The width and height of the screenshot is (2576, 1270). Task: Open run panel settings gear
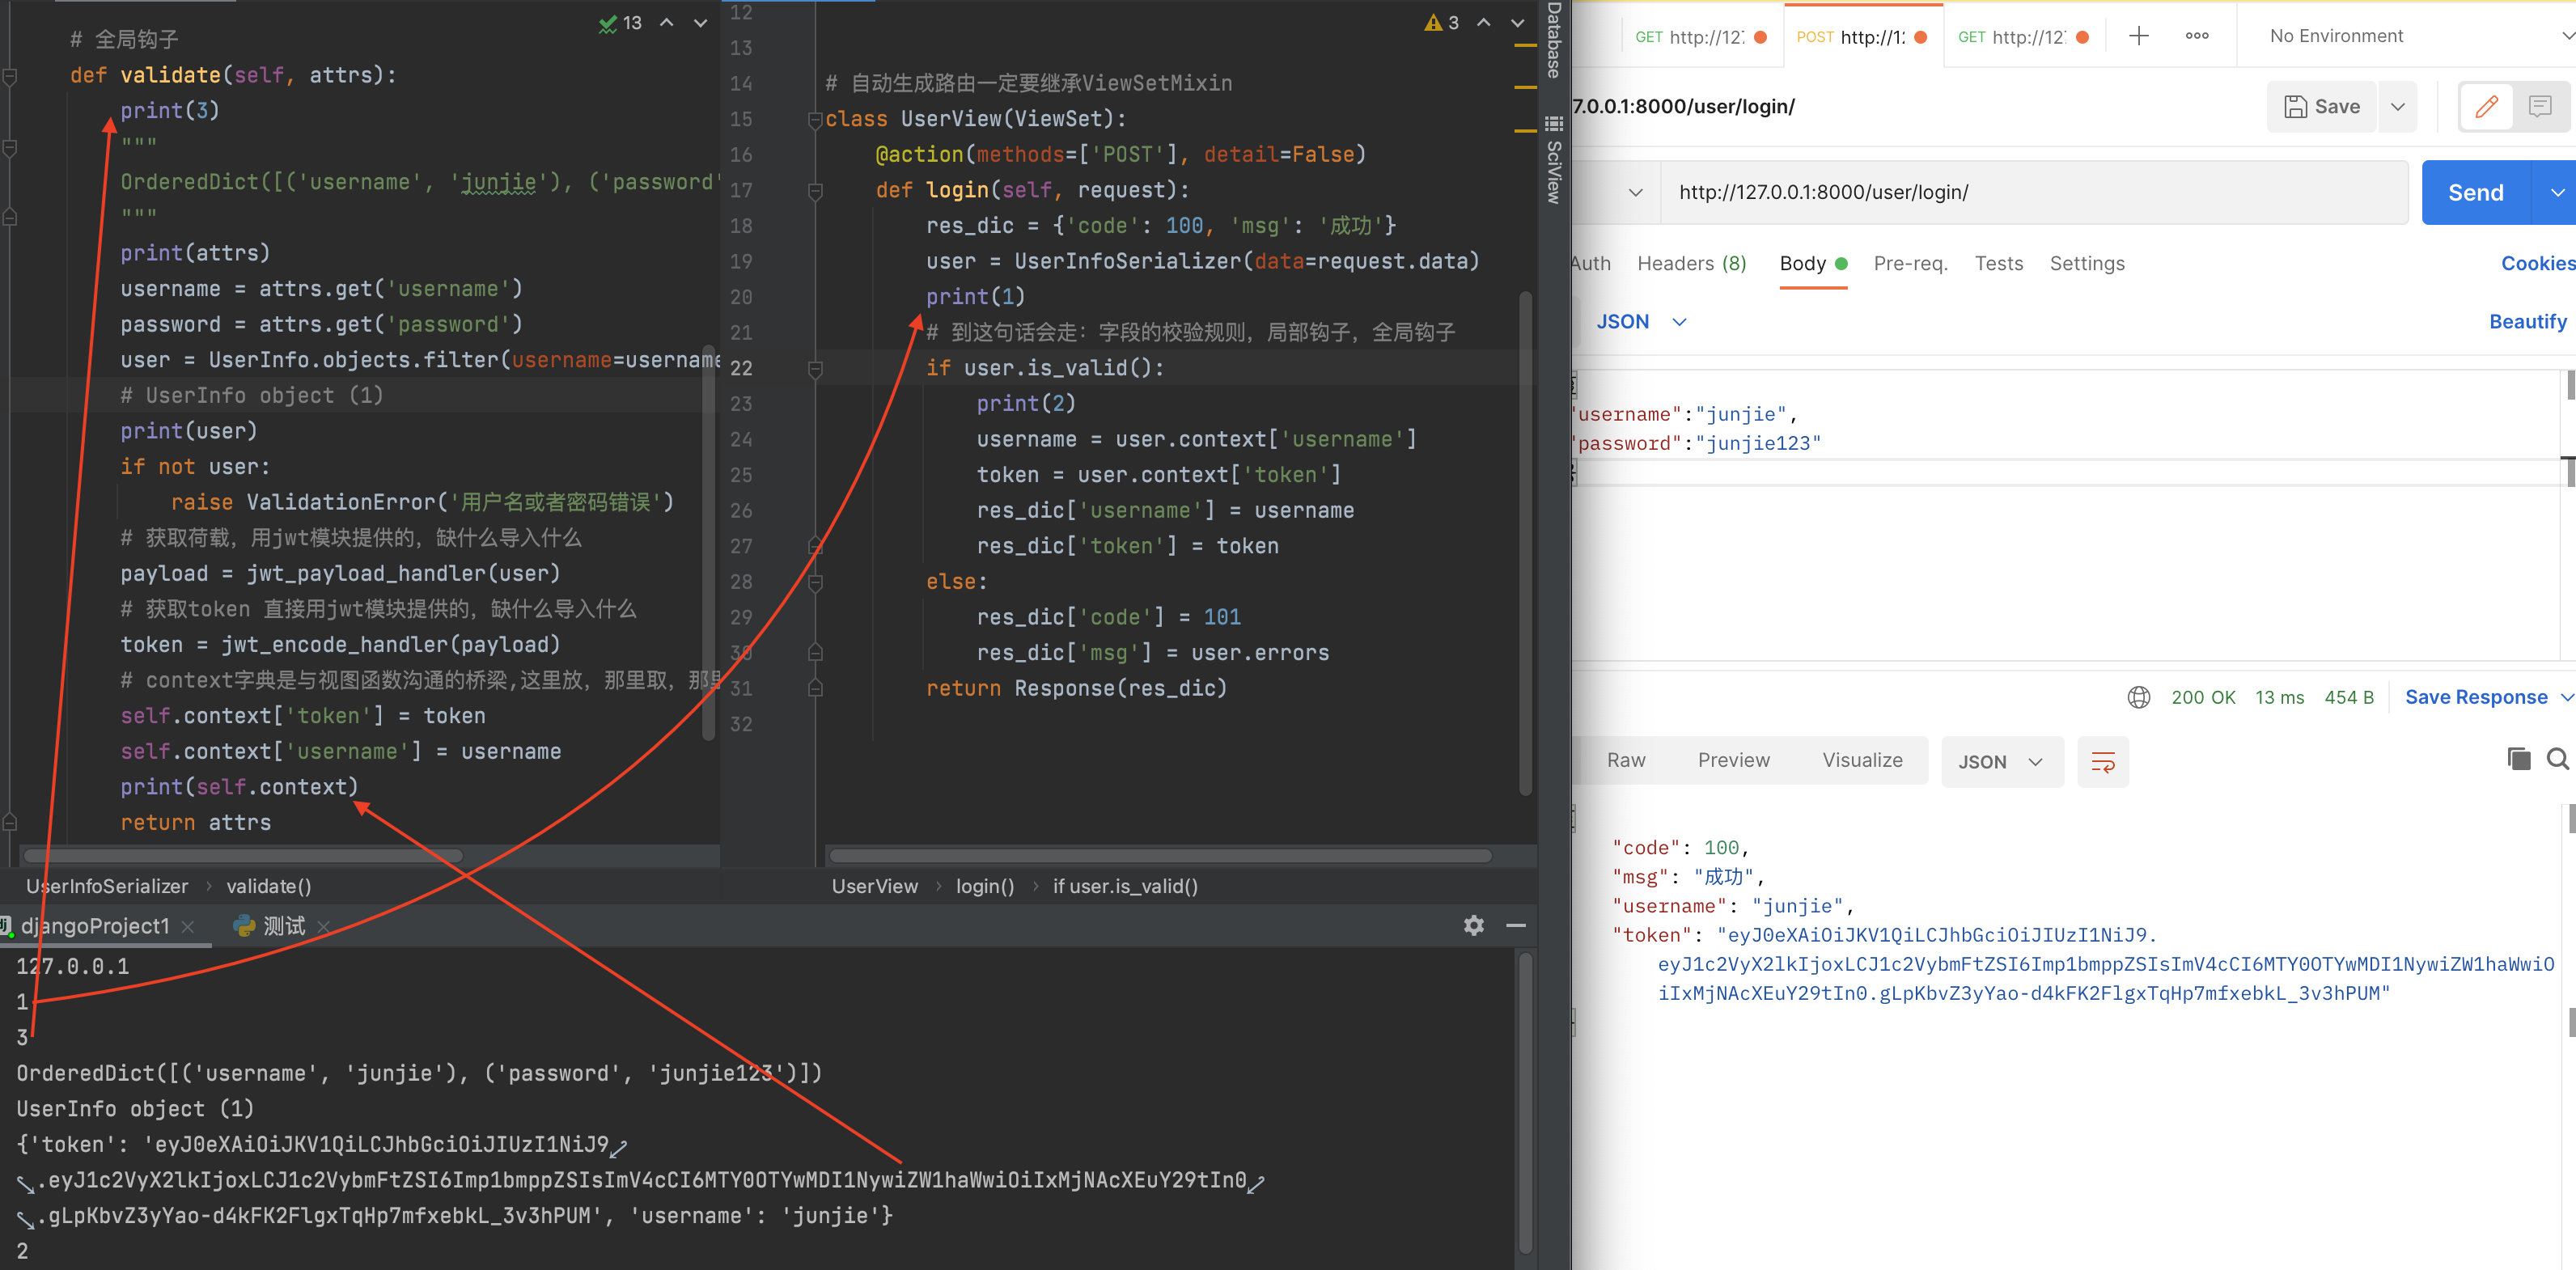1473,925
